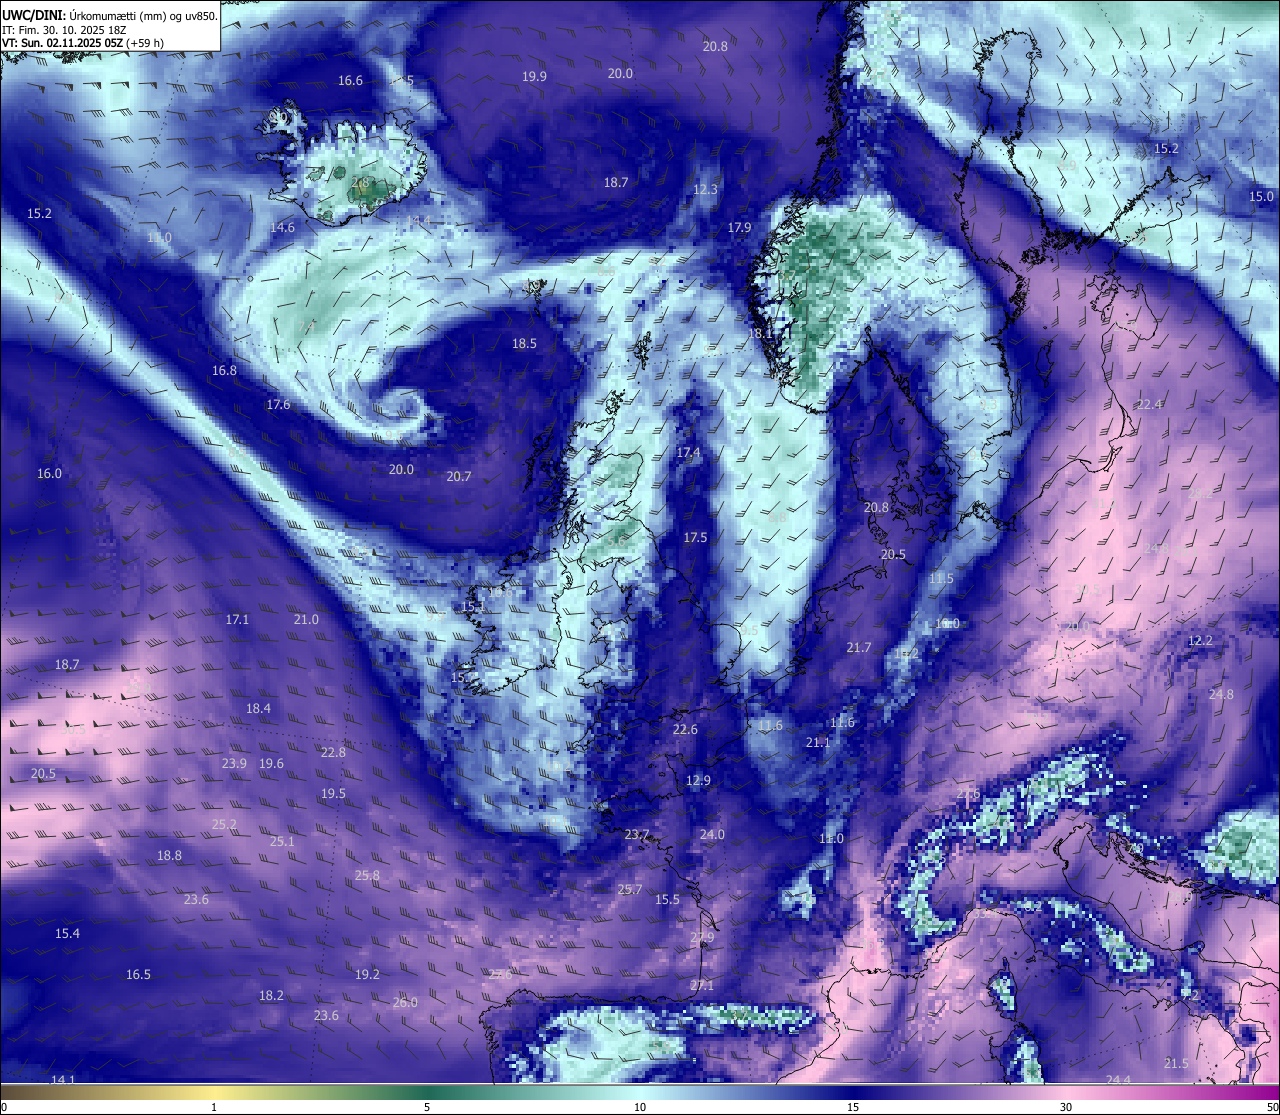The width and height of the screenshot is (1280, 1115).
Task: Click the 18.4 value label
Action: (x=258, y=708)
